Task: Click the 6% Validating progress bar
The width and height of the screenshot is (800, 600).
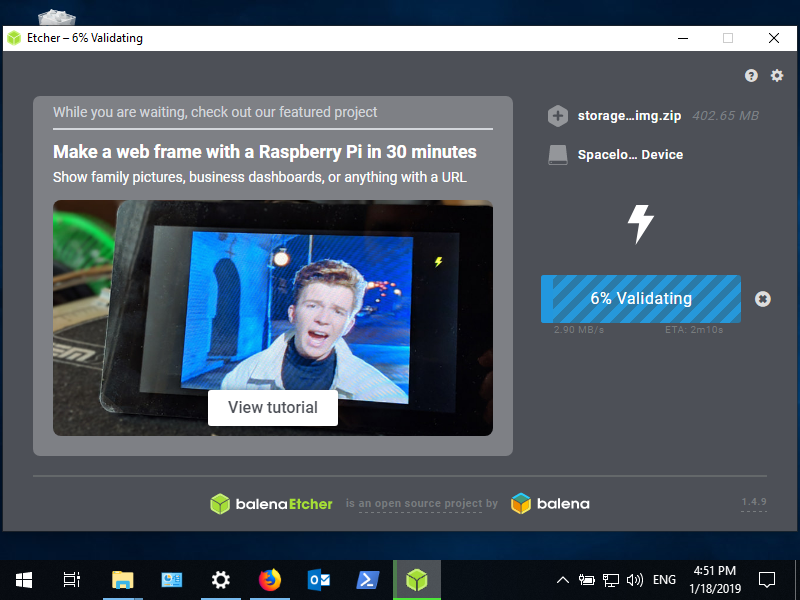Action: 640,299
